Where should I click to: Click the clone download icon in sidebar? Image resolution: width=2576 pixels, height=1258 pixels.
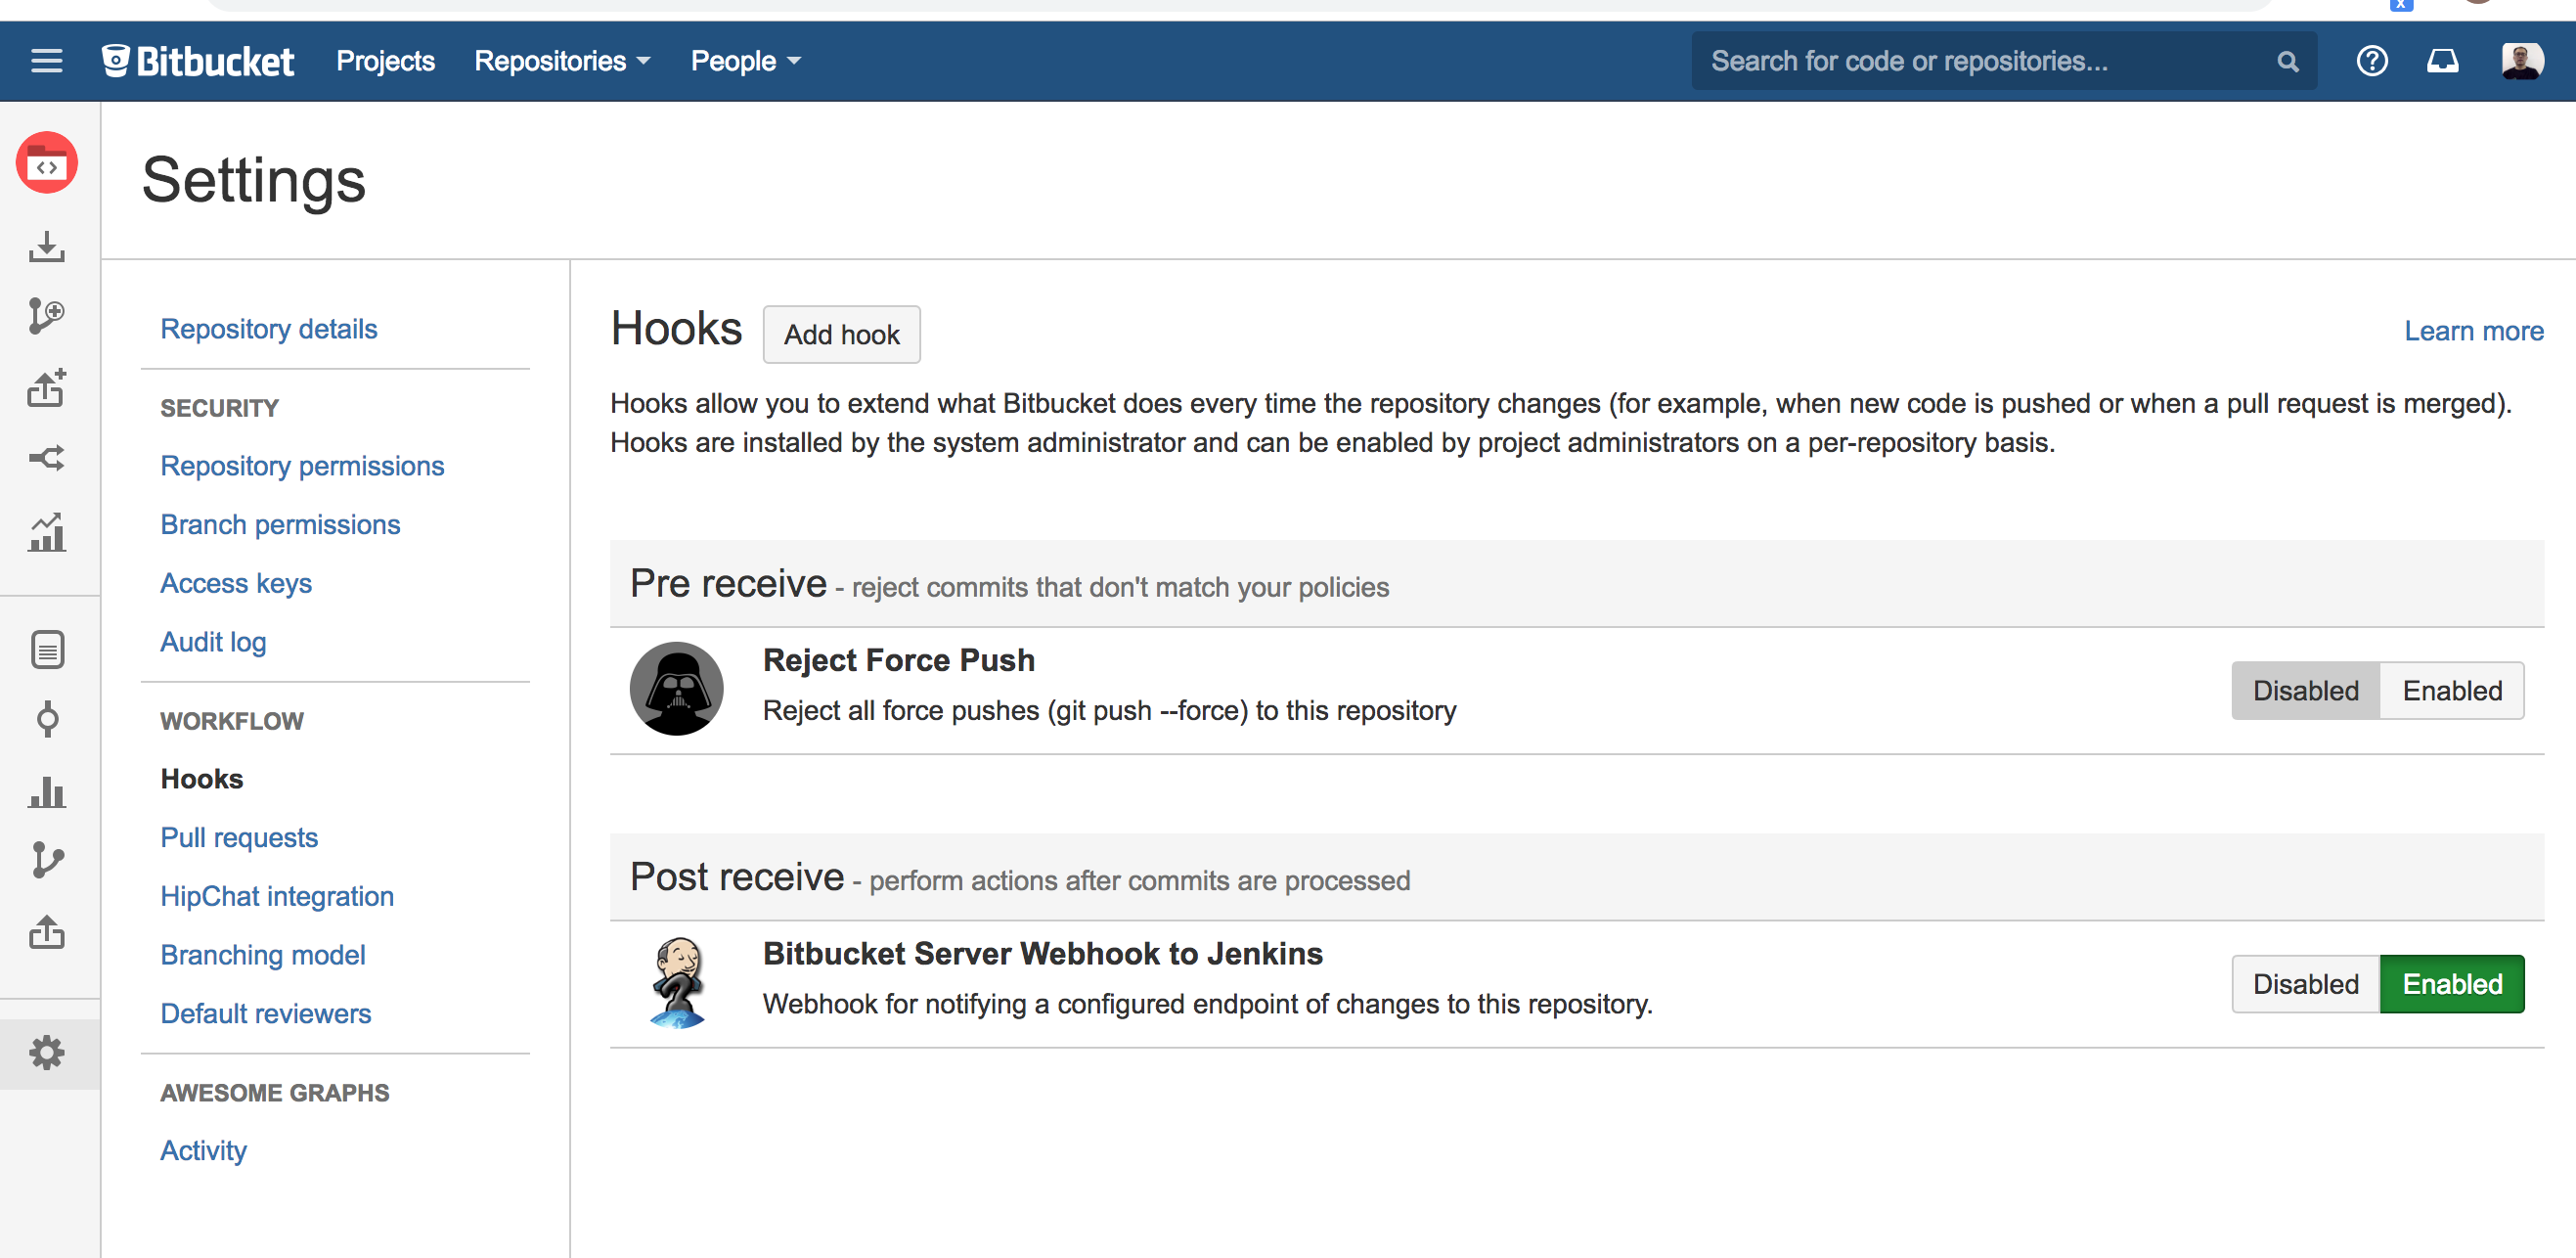click(x=46, y=246)
